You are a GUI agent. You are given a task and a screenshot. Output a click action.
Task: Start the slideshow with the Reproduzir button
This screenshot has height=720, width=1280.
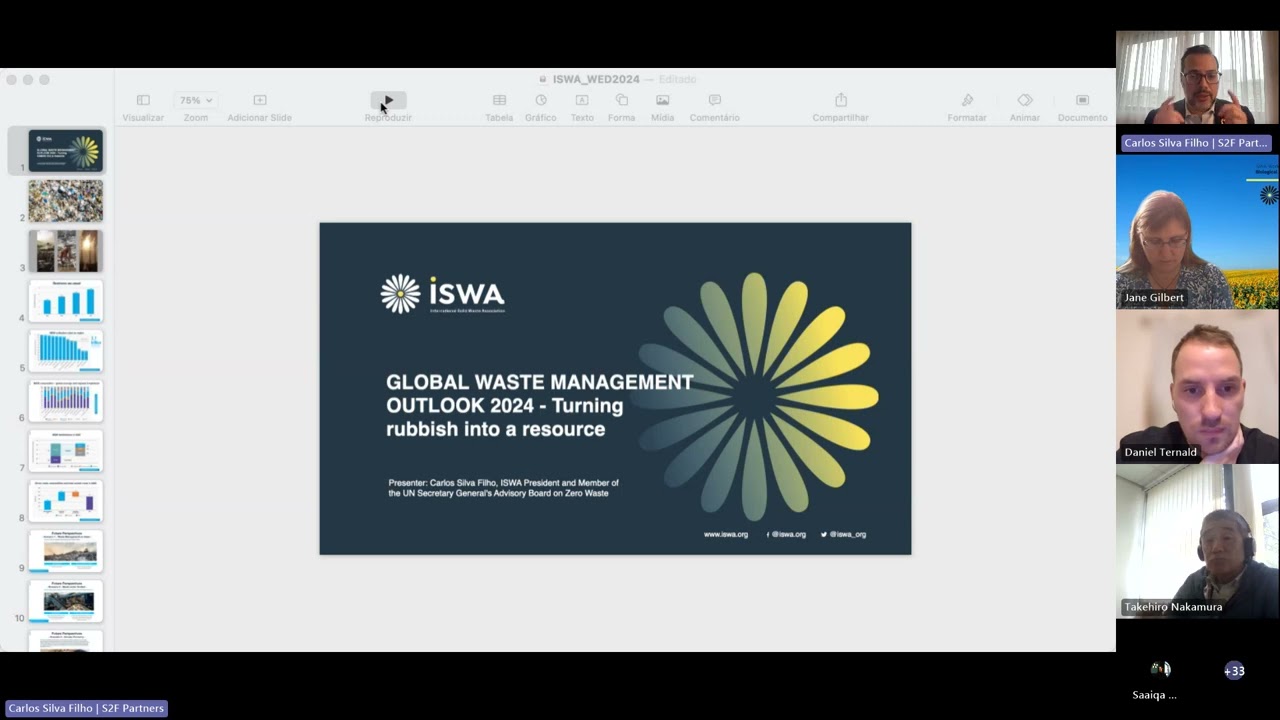[x=388, y=101]
